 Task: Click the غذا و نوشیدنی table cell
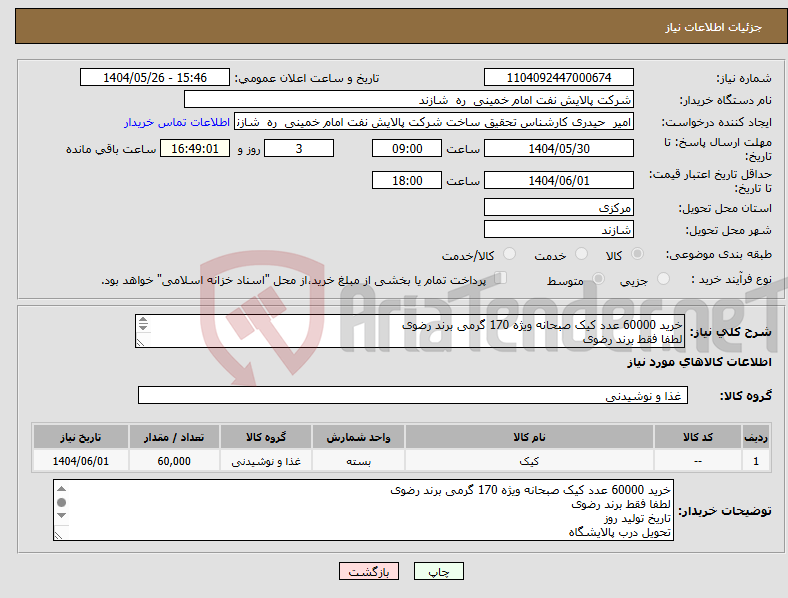266,461
